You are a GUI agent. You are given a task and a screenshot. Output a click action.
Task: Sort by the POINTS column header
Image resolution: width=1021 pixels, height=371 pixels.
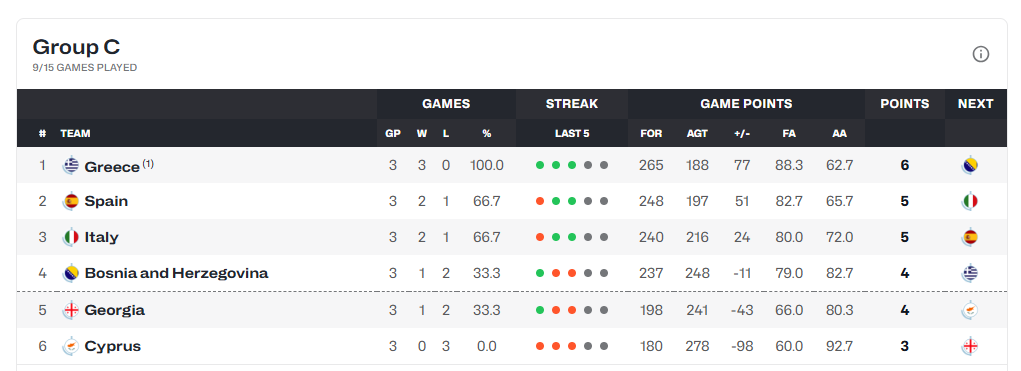904,103
